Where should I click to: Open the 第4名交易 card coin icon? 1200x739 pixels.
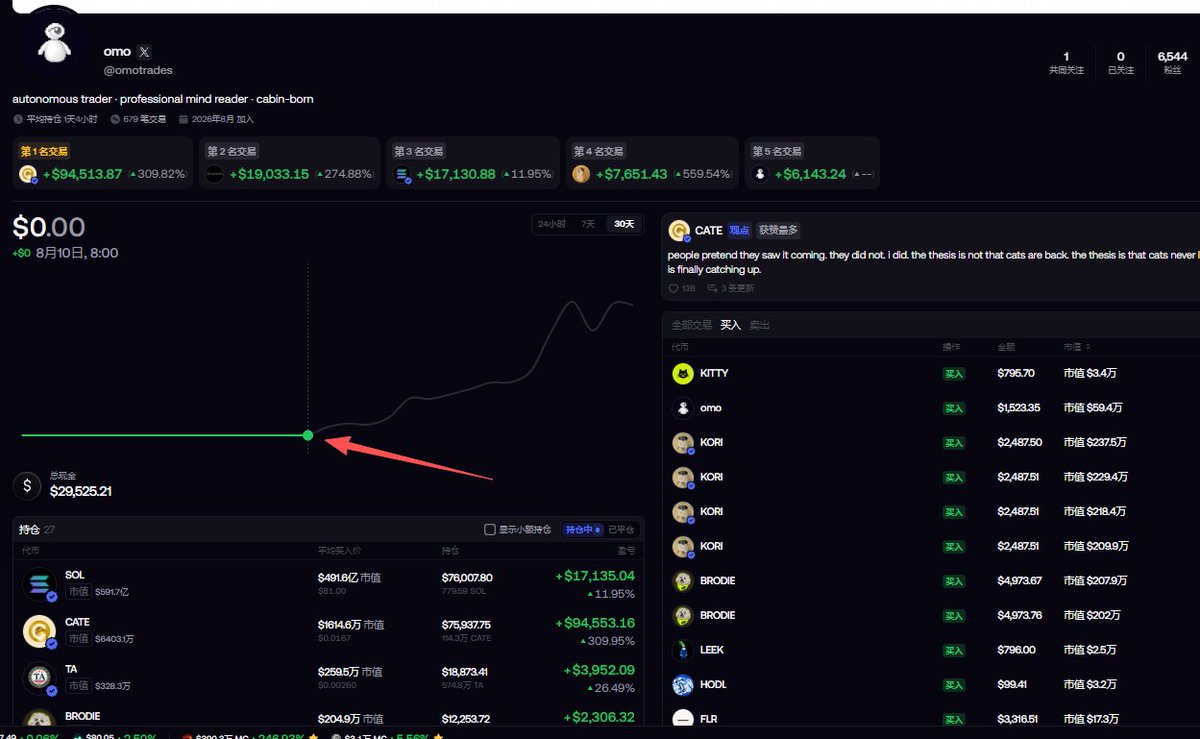582,174
